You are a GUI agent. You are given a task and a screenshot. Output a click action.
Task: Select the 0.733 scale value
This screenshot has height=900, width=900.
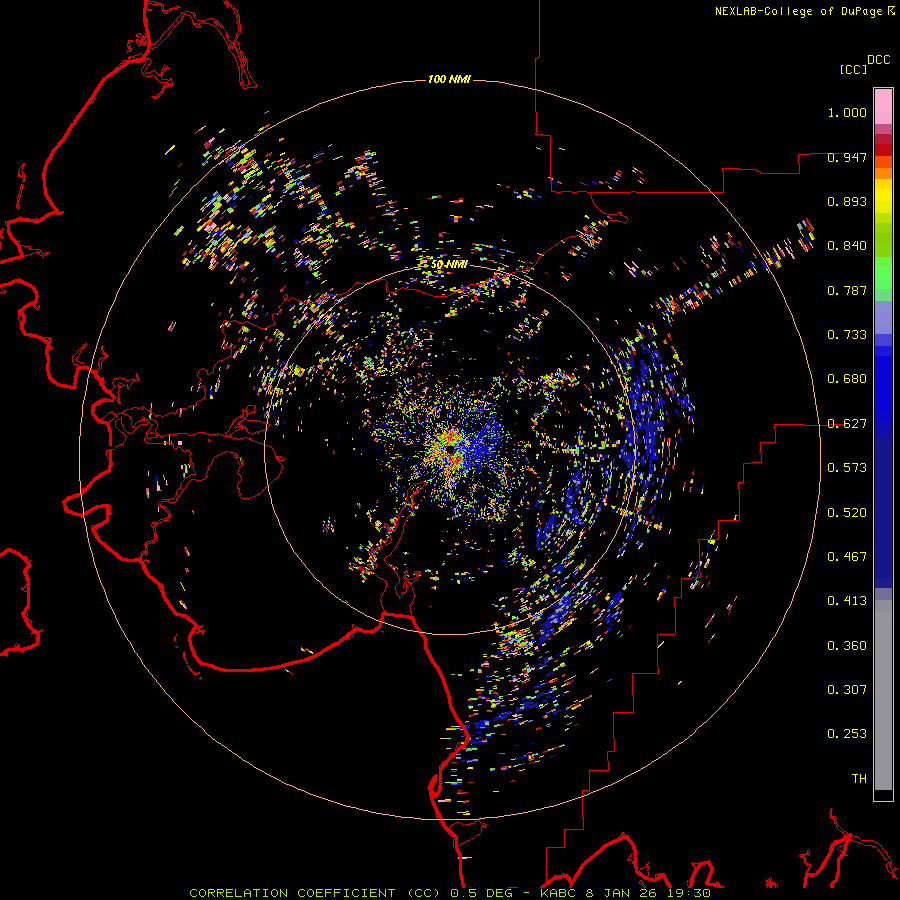click(847, 335)
